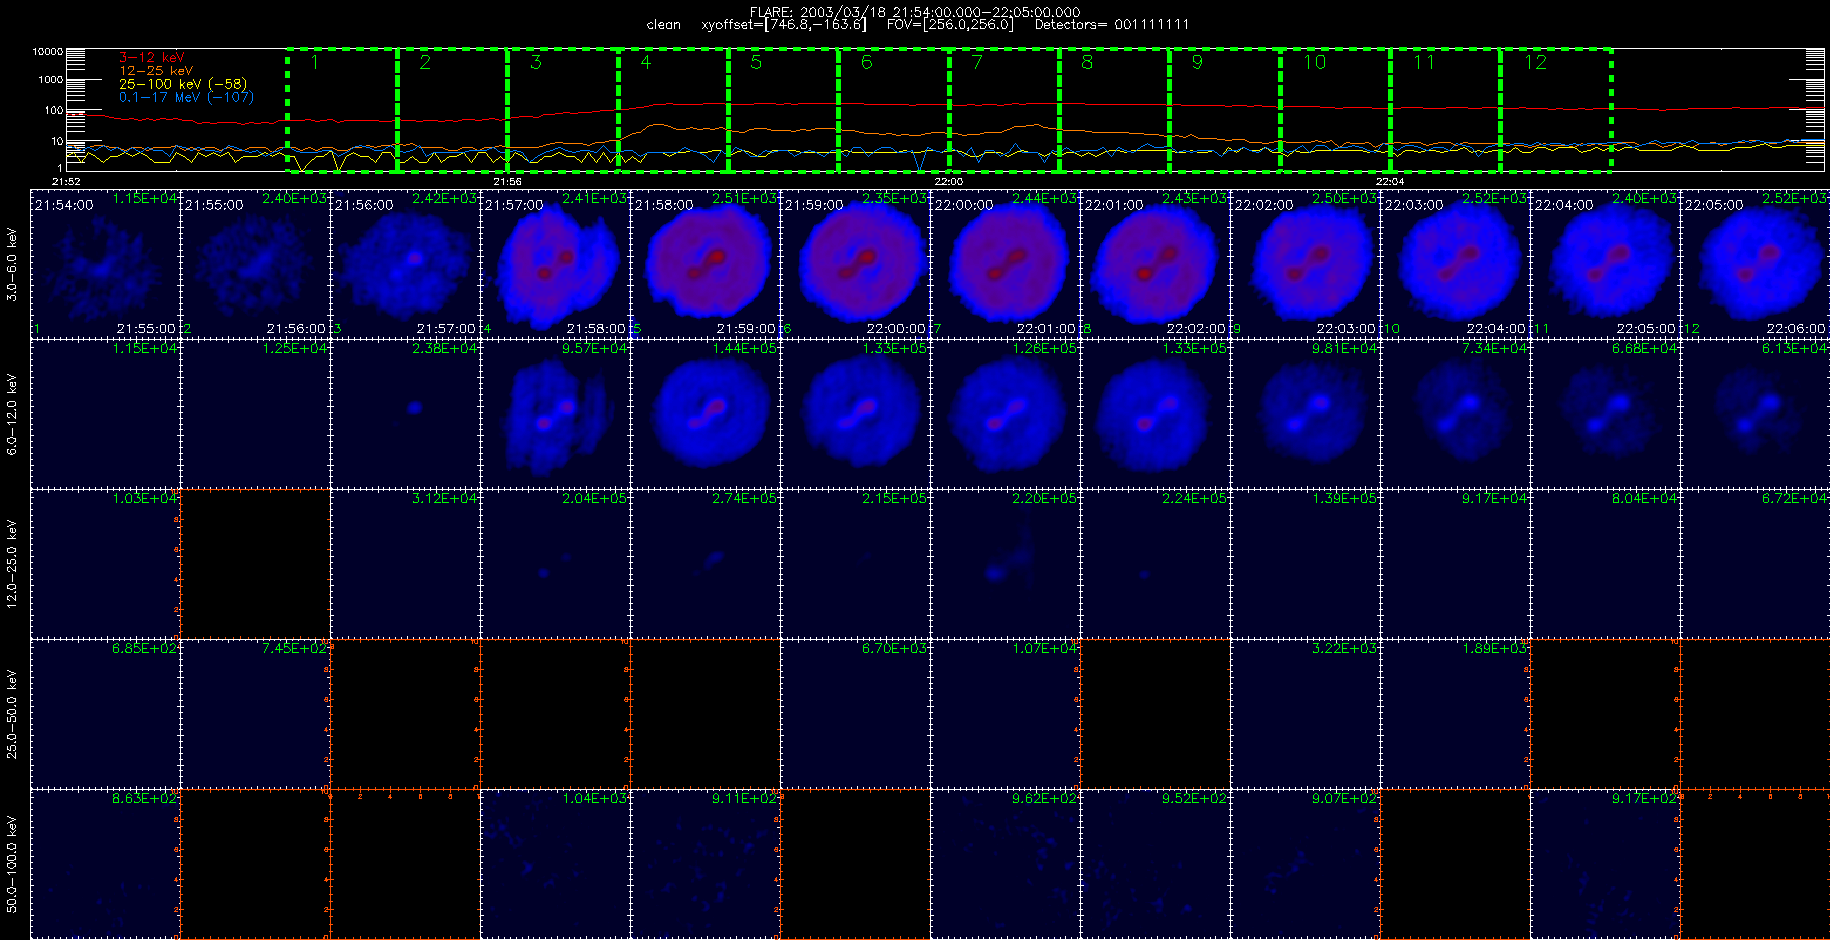1830x940 pixels.
Task: Click the 1.89E+03 peak value
Action: tap(1495, 649)
